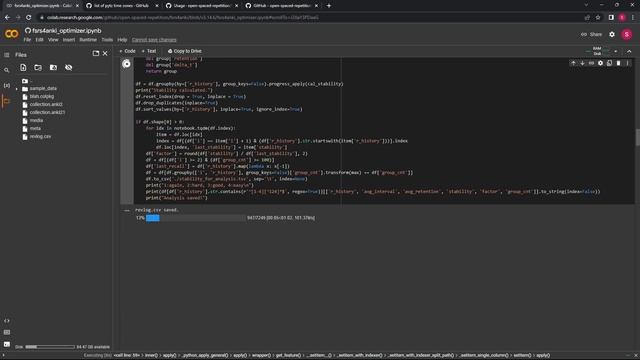Screen dimensions: 640x360
Task: Open Colab settings gear icon
Action: coord(612,34)
